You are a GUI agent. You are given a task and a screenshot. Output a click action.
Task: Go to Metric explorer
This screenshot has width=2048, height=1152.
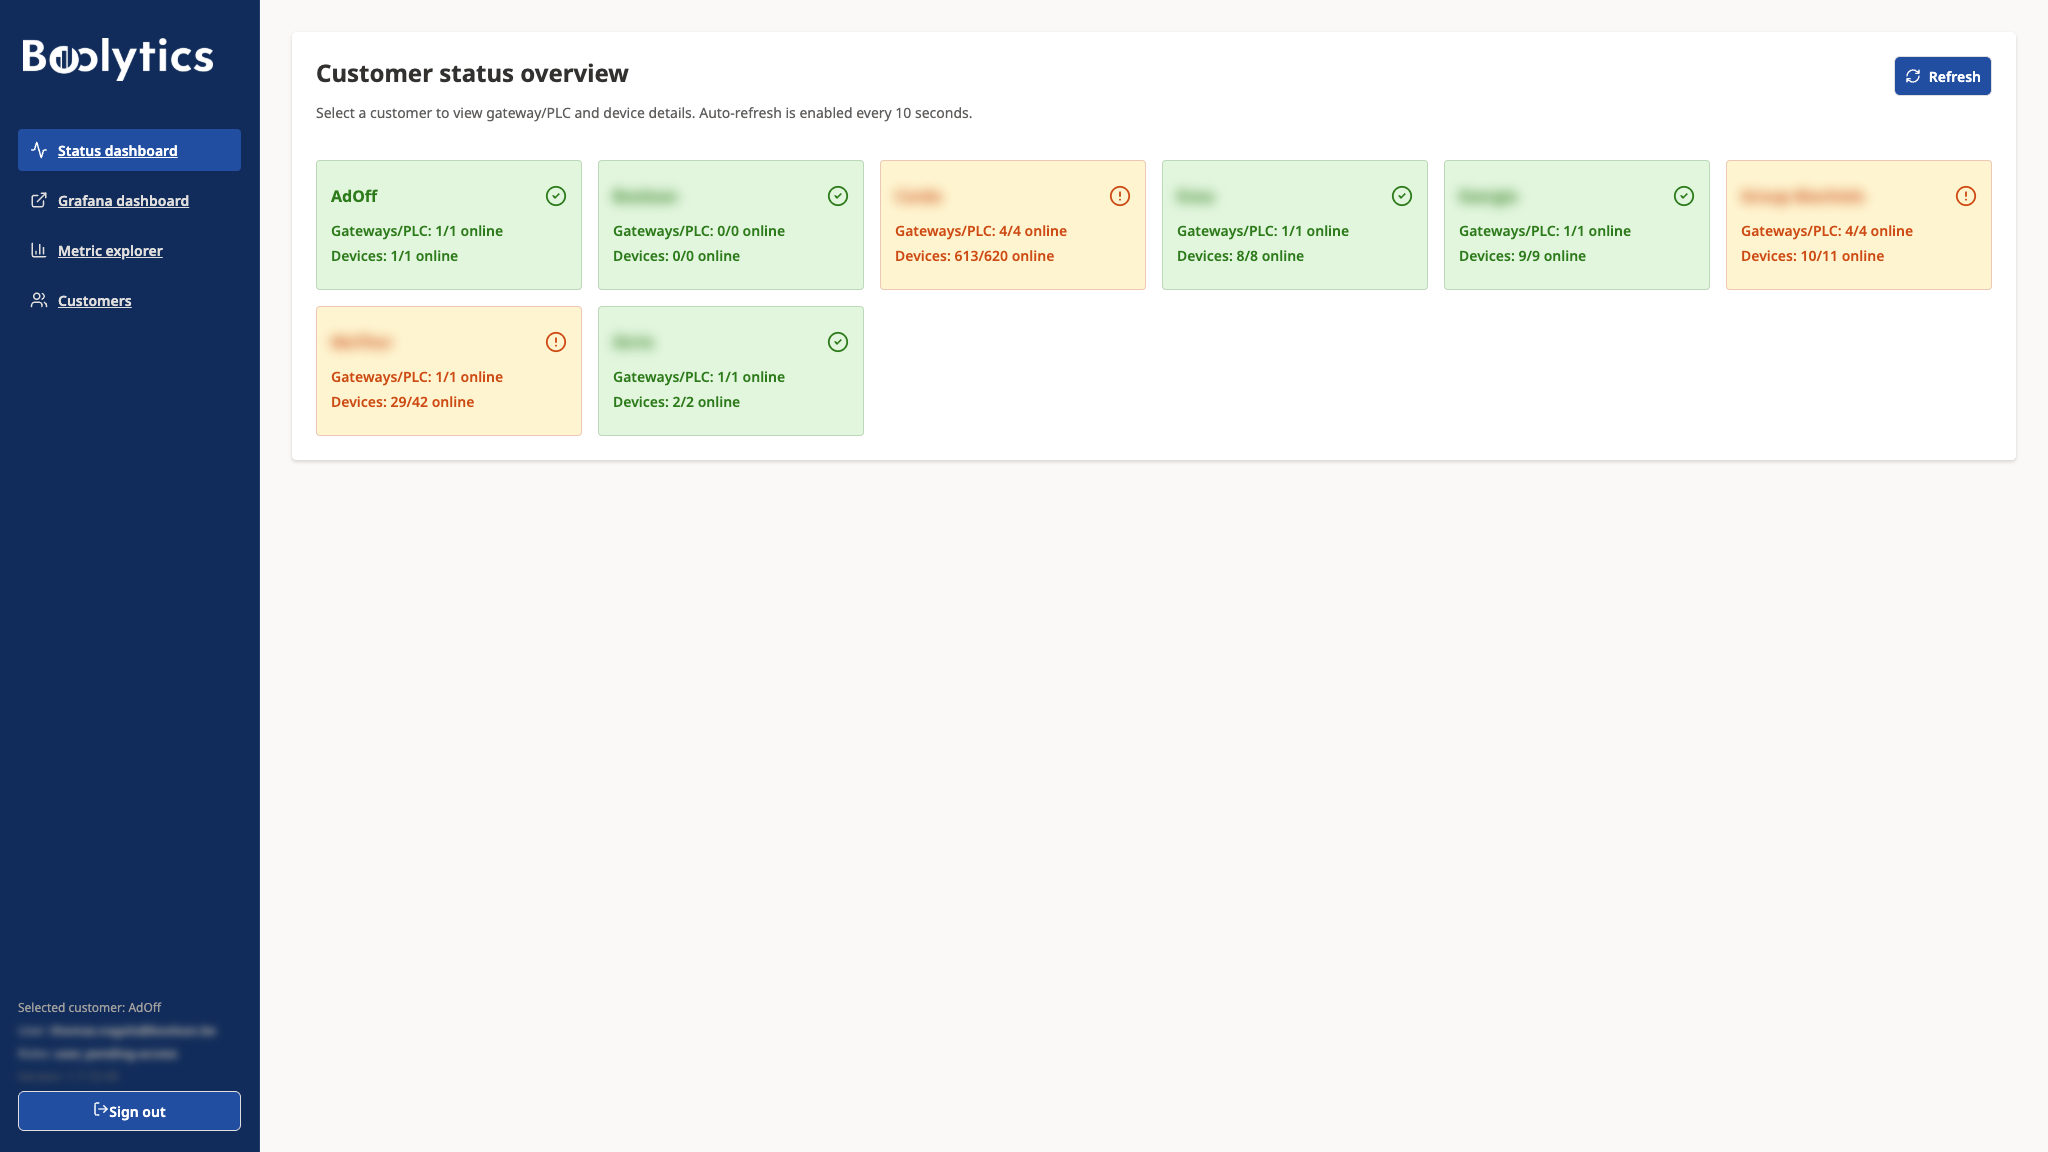click(x=129, y=250)
